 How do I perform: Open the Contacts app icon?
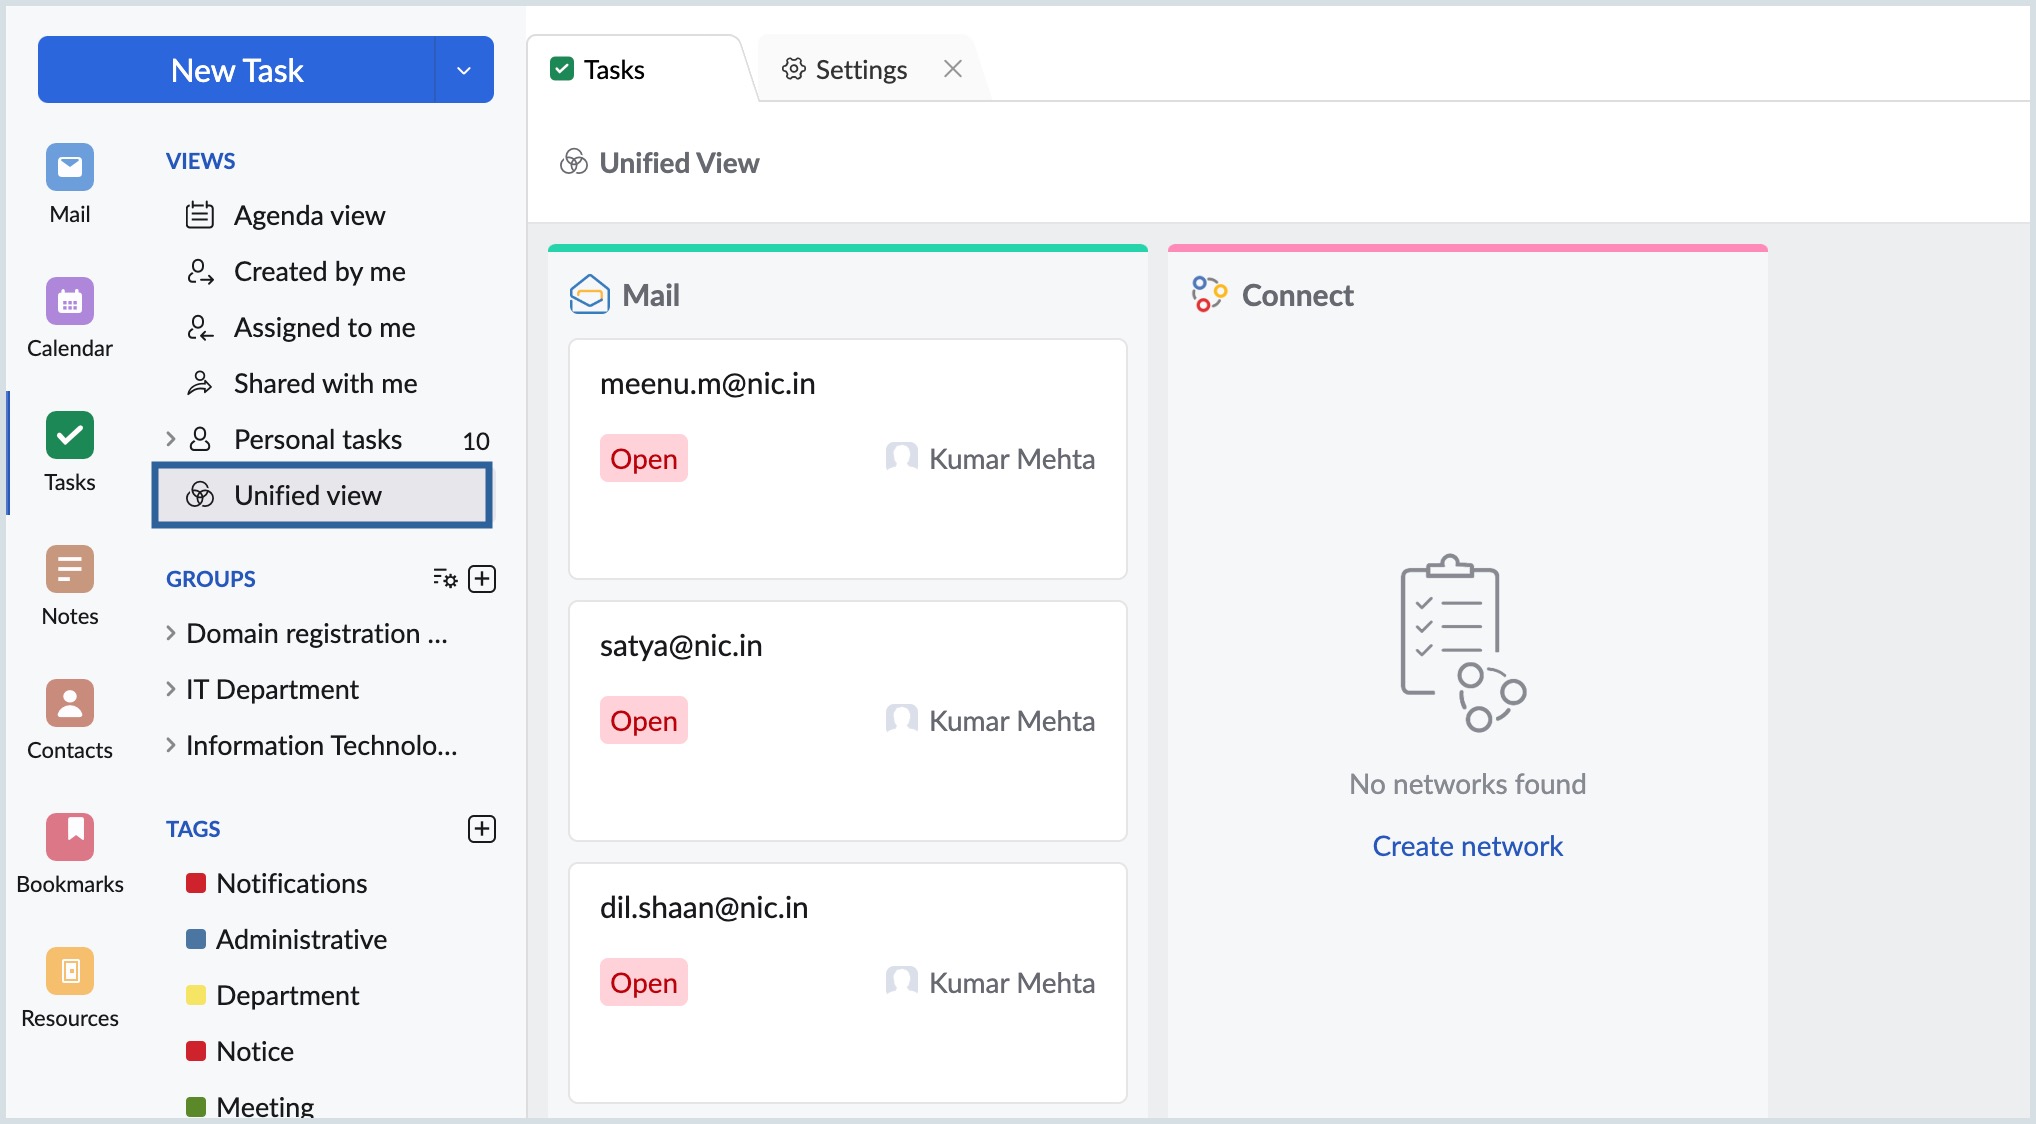pyautogui.click(x=70, y=703)
